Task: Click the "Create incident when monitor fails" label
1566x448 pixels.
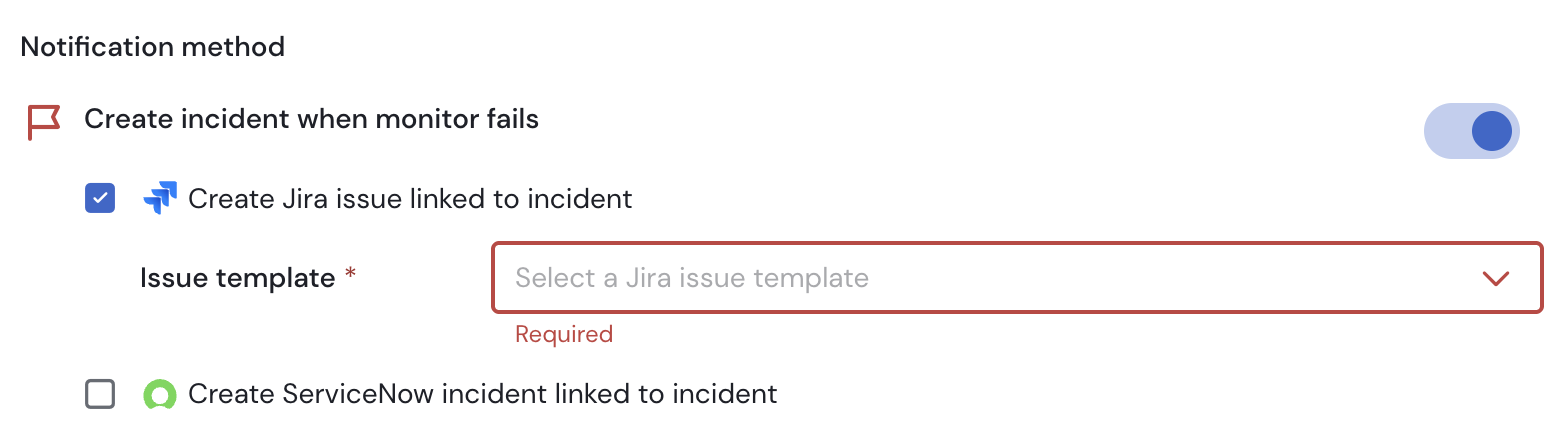Action: pyautogui.click(x=311, y=120)
